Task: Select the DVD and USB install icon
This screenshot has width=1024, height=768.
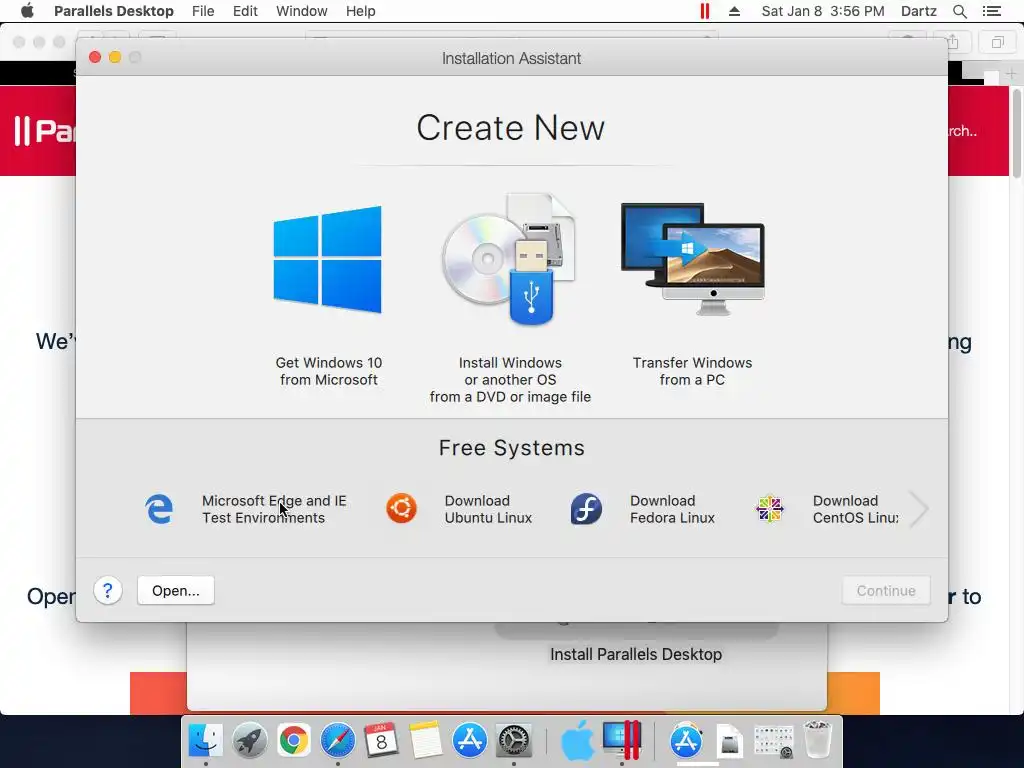Action: coord(509,259)
